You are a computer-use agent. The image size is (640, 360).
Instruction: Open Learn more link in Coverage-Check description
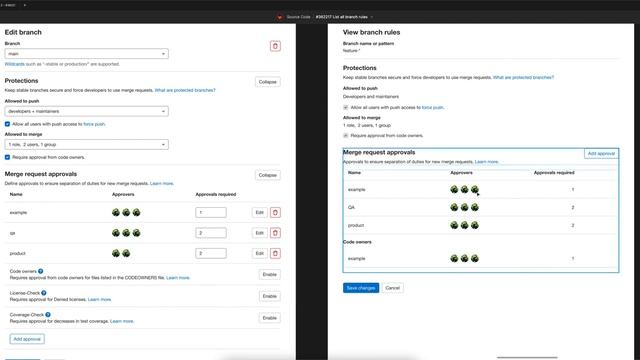tap(122, 321)
